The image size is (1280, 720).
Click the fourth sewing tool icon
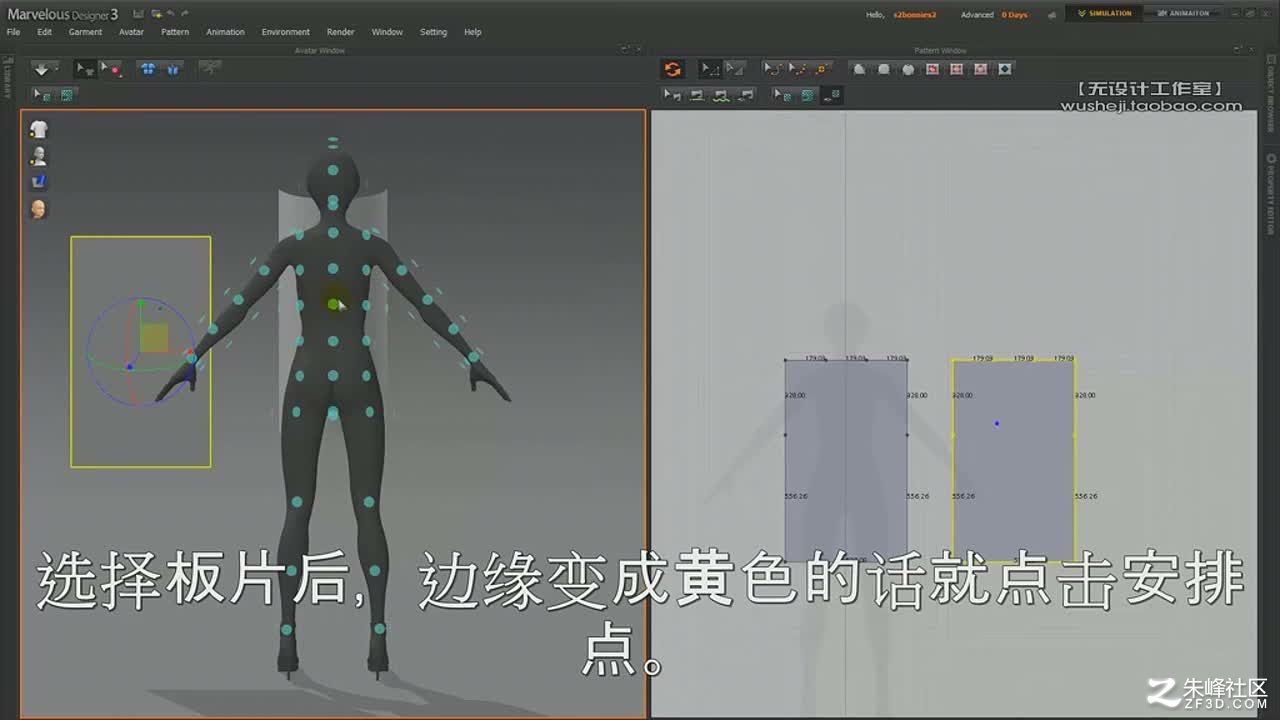click(x=745, y=95)
